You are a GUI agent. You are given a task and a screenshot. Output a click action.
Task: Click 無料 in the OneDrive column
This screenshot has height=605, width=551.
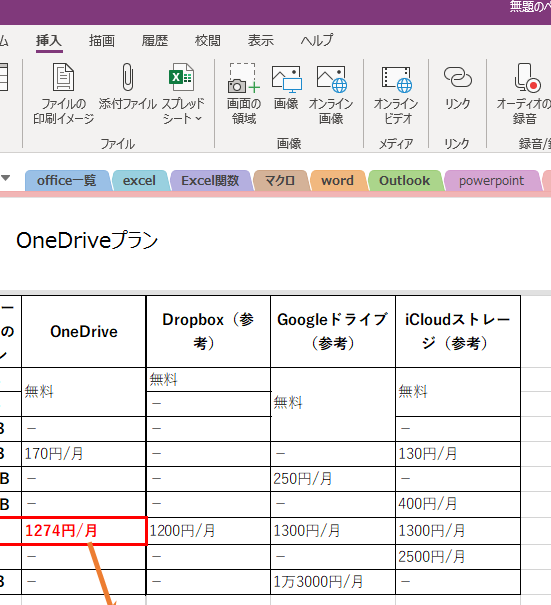coord(39,392)
